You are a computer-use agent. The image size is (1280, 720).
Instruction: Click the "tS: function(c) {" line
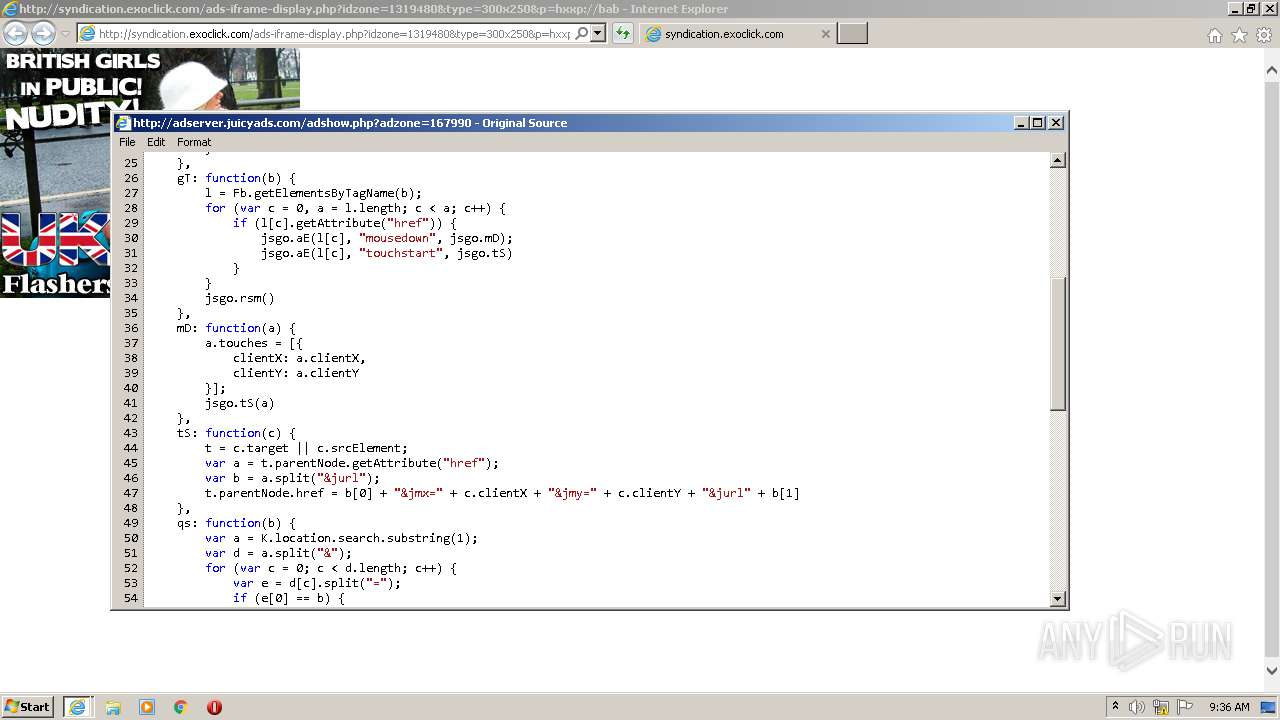tap(236, 433)
